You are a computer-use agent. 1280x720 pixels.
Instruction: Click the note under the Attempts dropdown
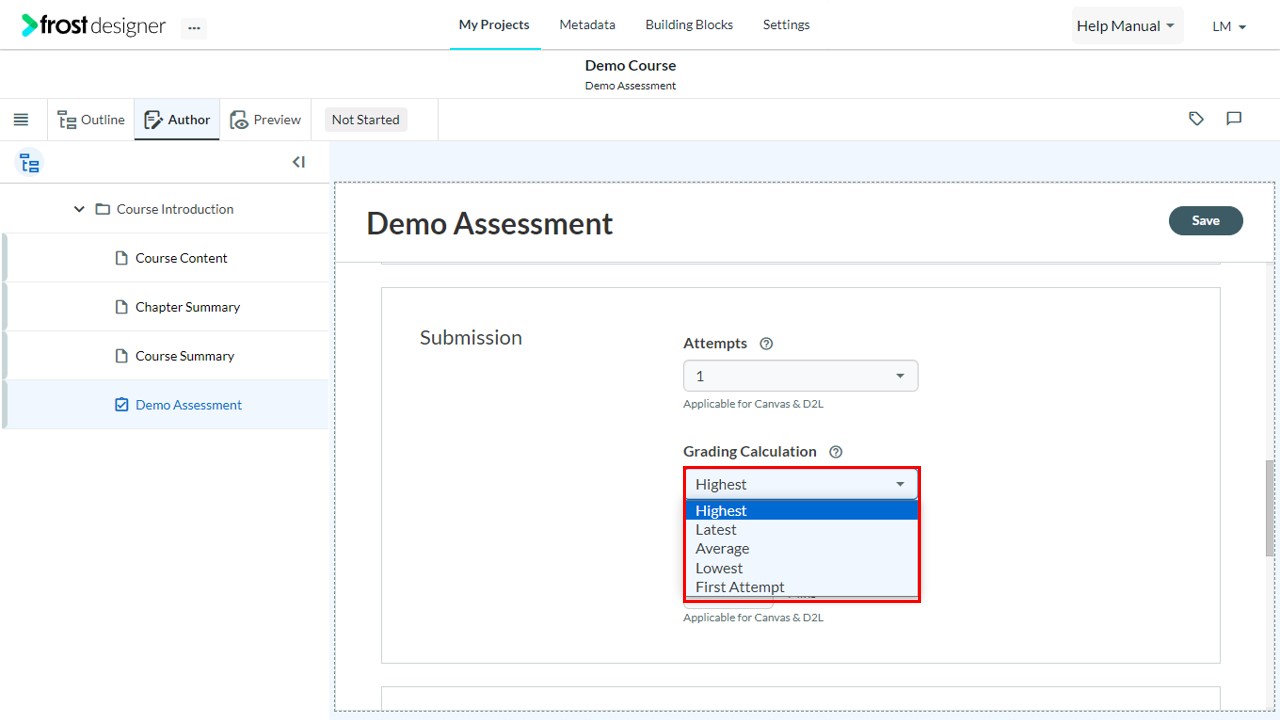point(753,405)
